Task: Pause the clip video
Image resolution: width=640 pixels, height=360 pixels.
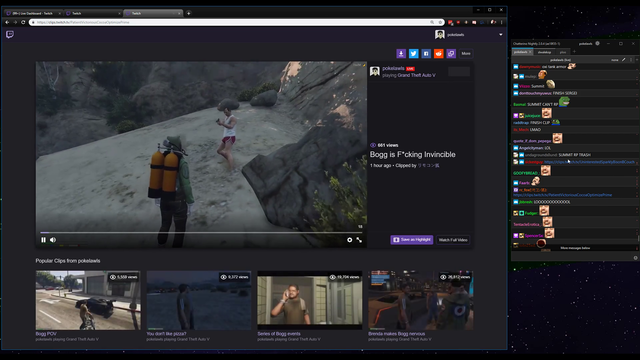Action: point(43,240)
